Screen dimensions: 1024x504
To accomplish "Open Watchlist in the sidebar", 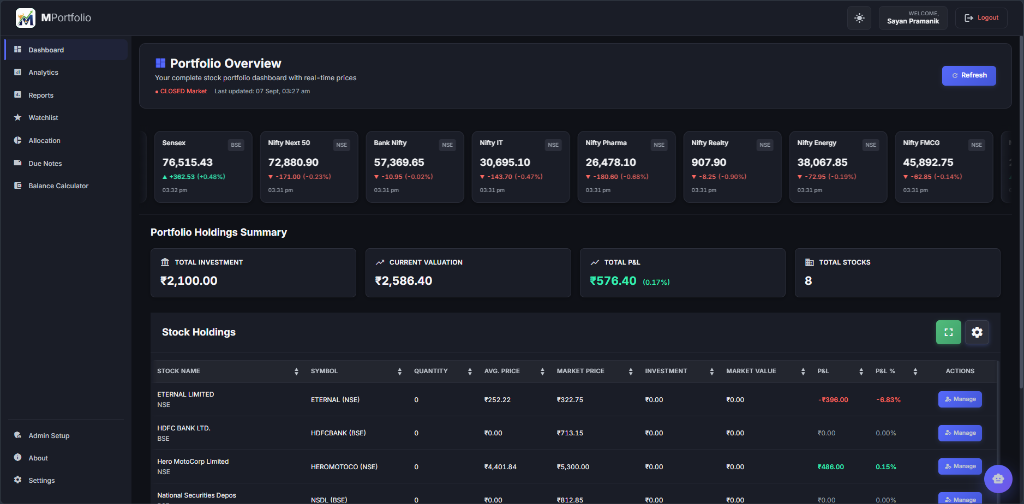I will coord(66,118).
